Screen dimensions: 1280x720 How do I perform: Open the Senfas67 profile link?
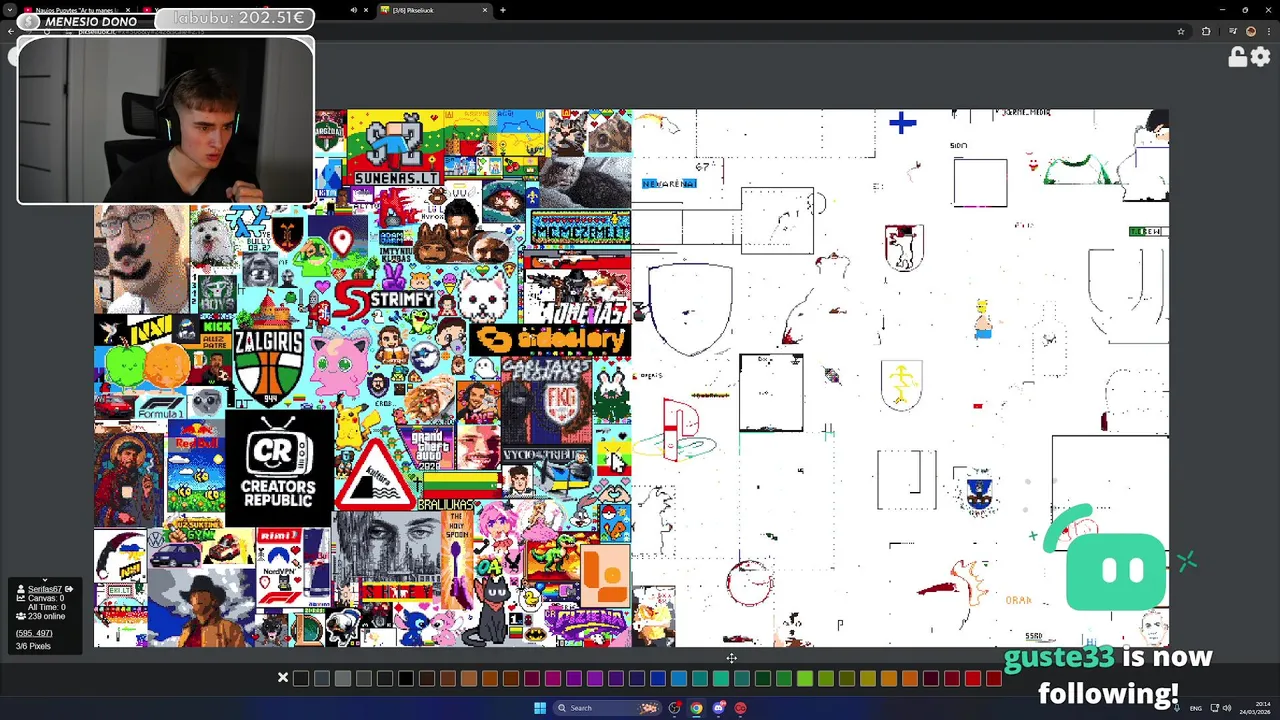44,589
